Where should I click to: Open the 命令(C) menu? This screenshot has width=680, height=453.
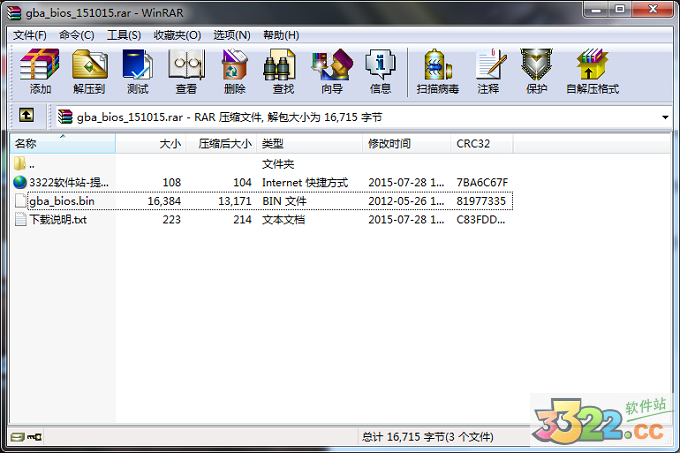point(77,35)
